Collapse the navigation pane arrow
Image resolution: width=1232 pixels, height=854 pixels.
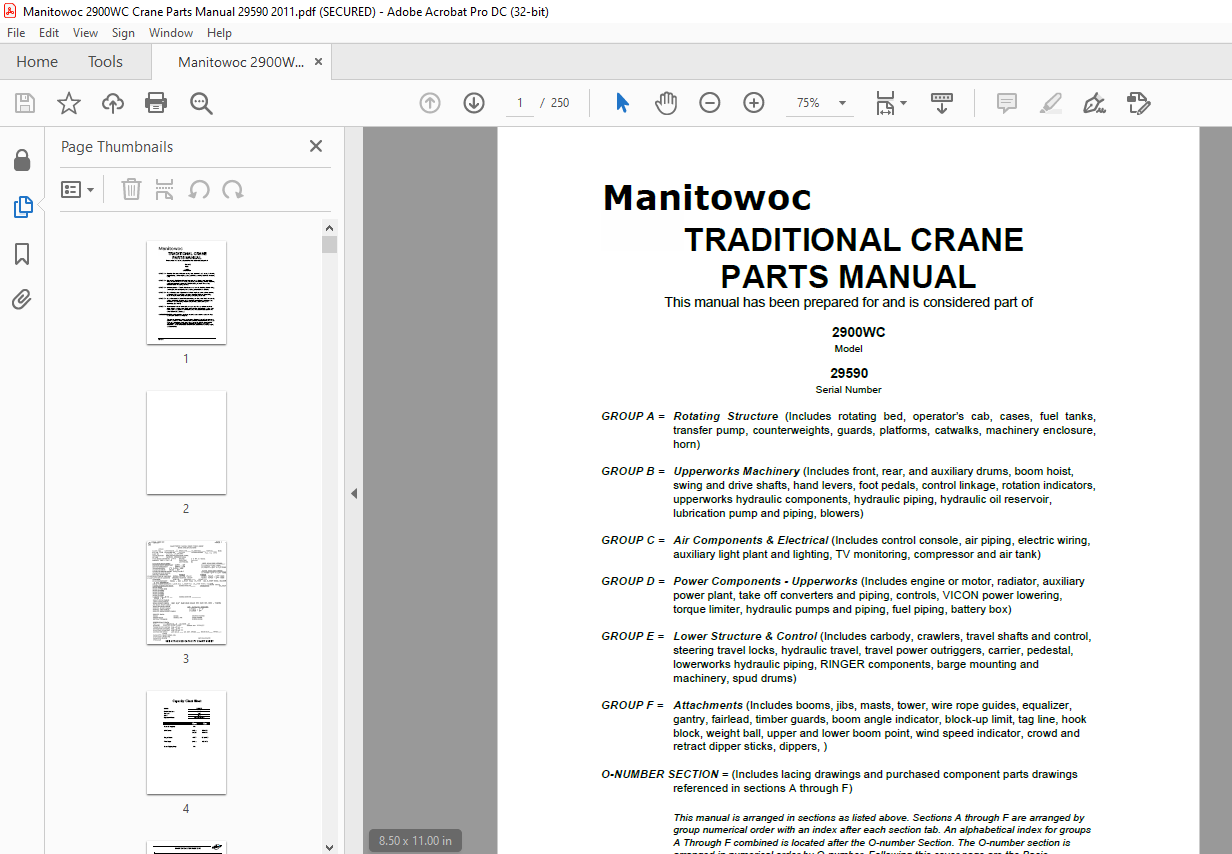point(353,493)
